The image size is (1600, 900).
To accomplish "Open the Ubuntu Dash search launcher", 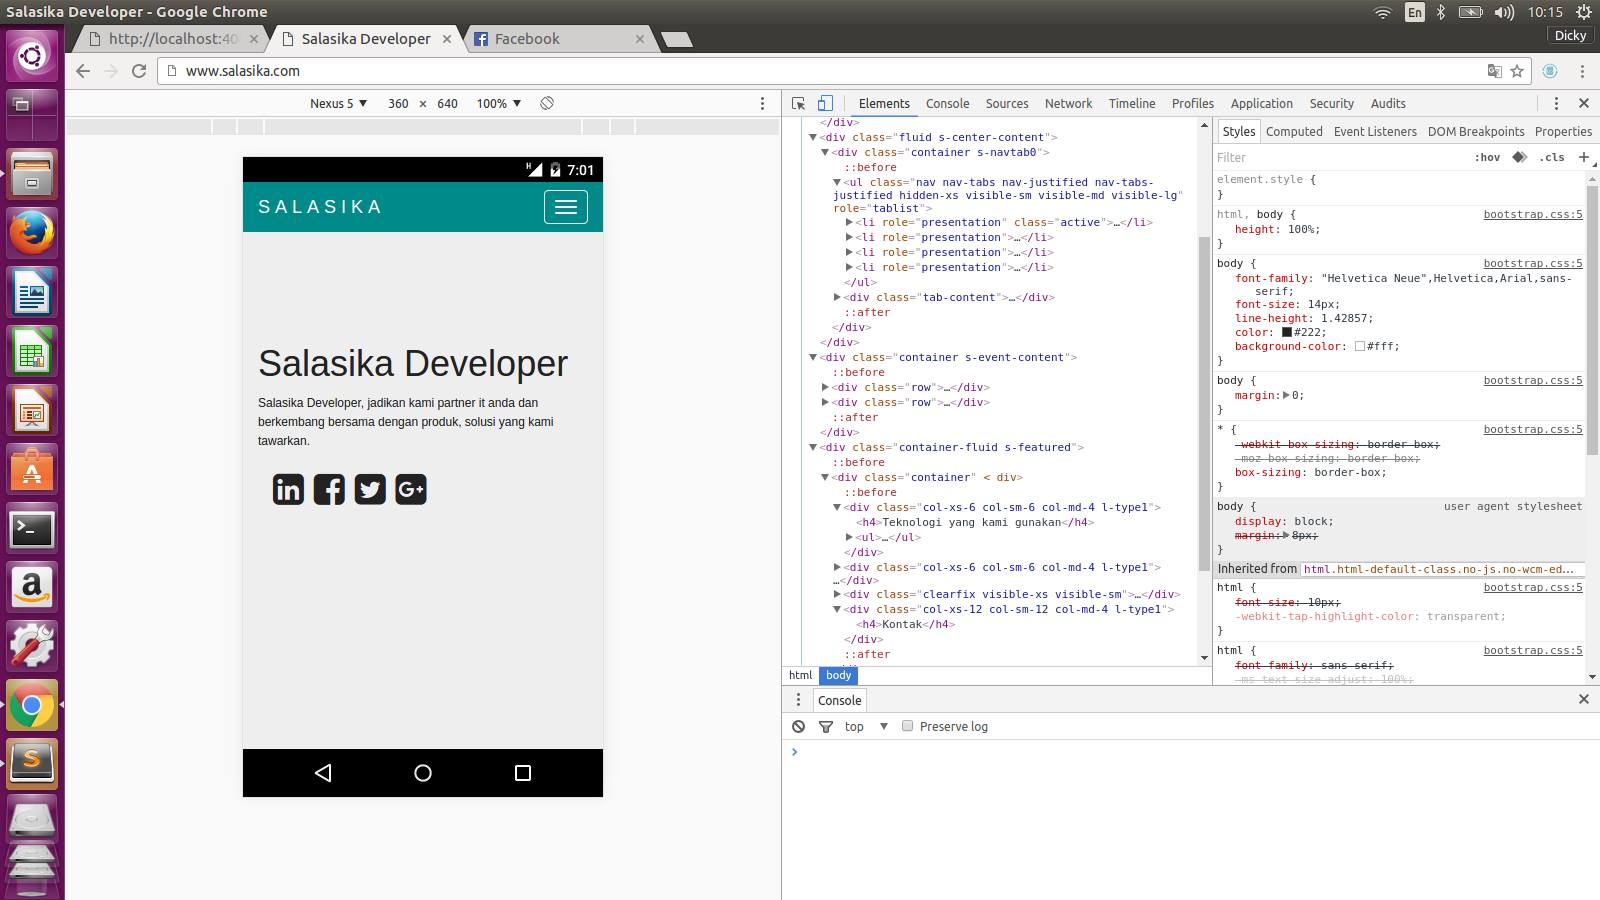I will tap(32, 55).
